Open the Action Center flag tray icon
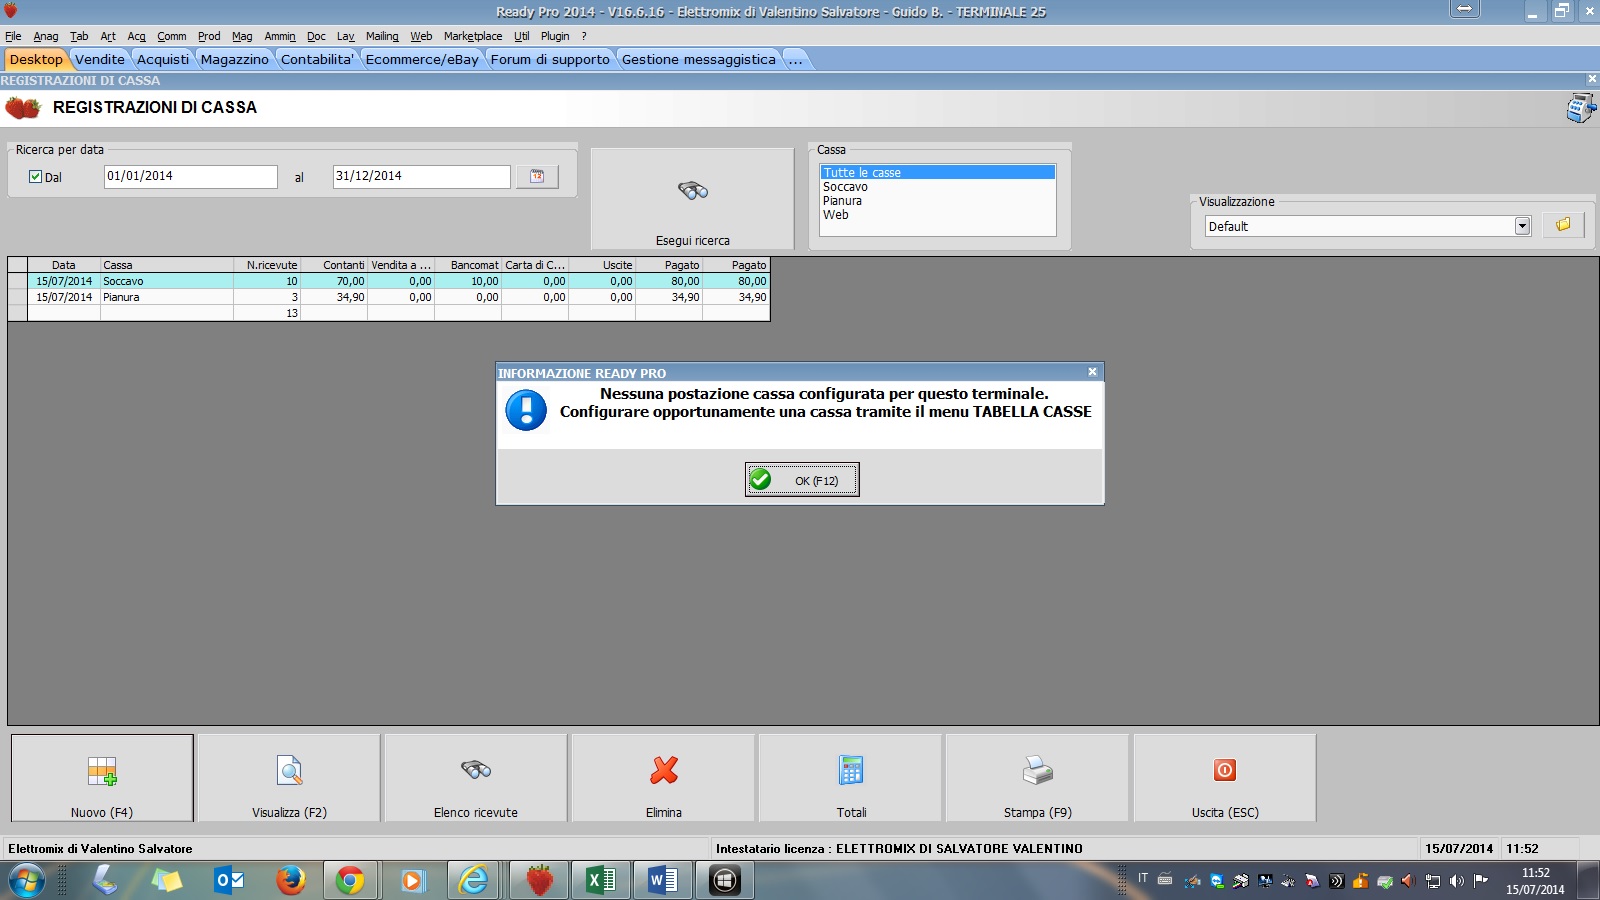The width and height of the screenshot is (1600, 900). (1481, 881)
